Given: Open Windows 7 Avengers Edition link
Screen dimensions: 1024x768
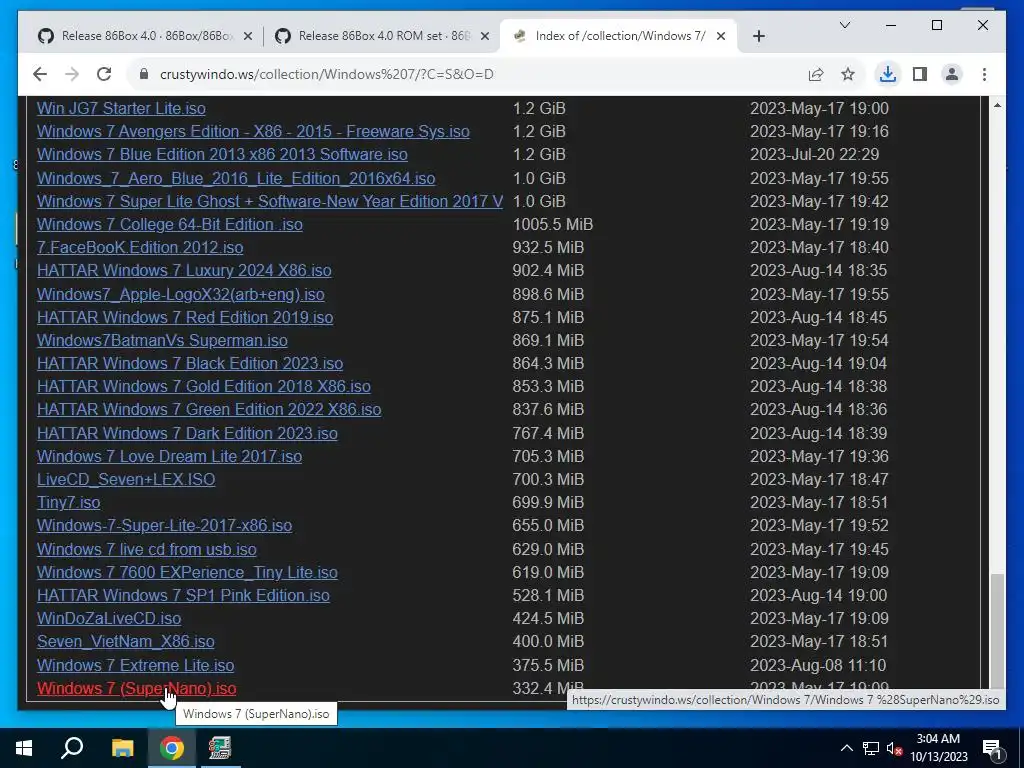Looking at the screenshot, I should coord(253,131).
